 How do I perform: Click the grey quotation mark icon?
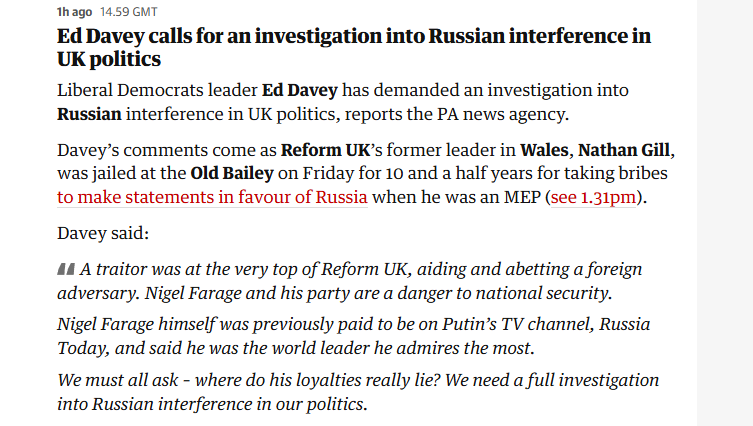(x=66, y=270)
